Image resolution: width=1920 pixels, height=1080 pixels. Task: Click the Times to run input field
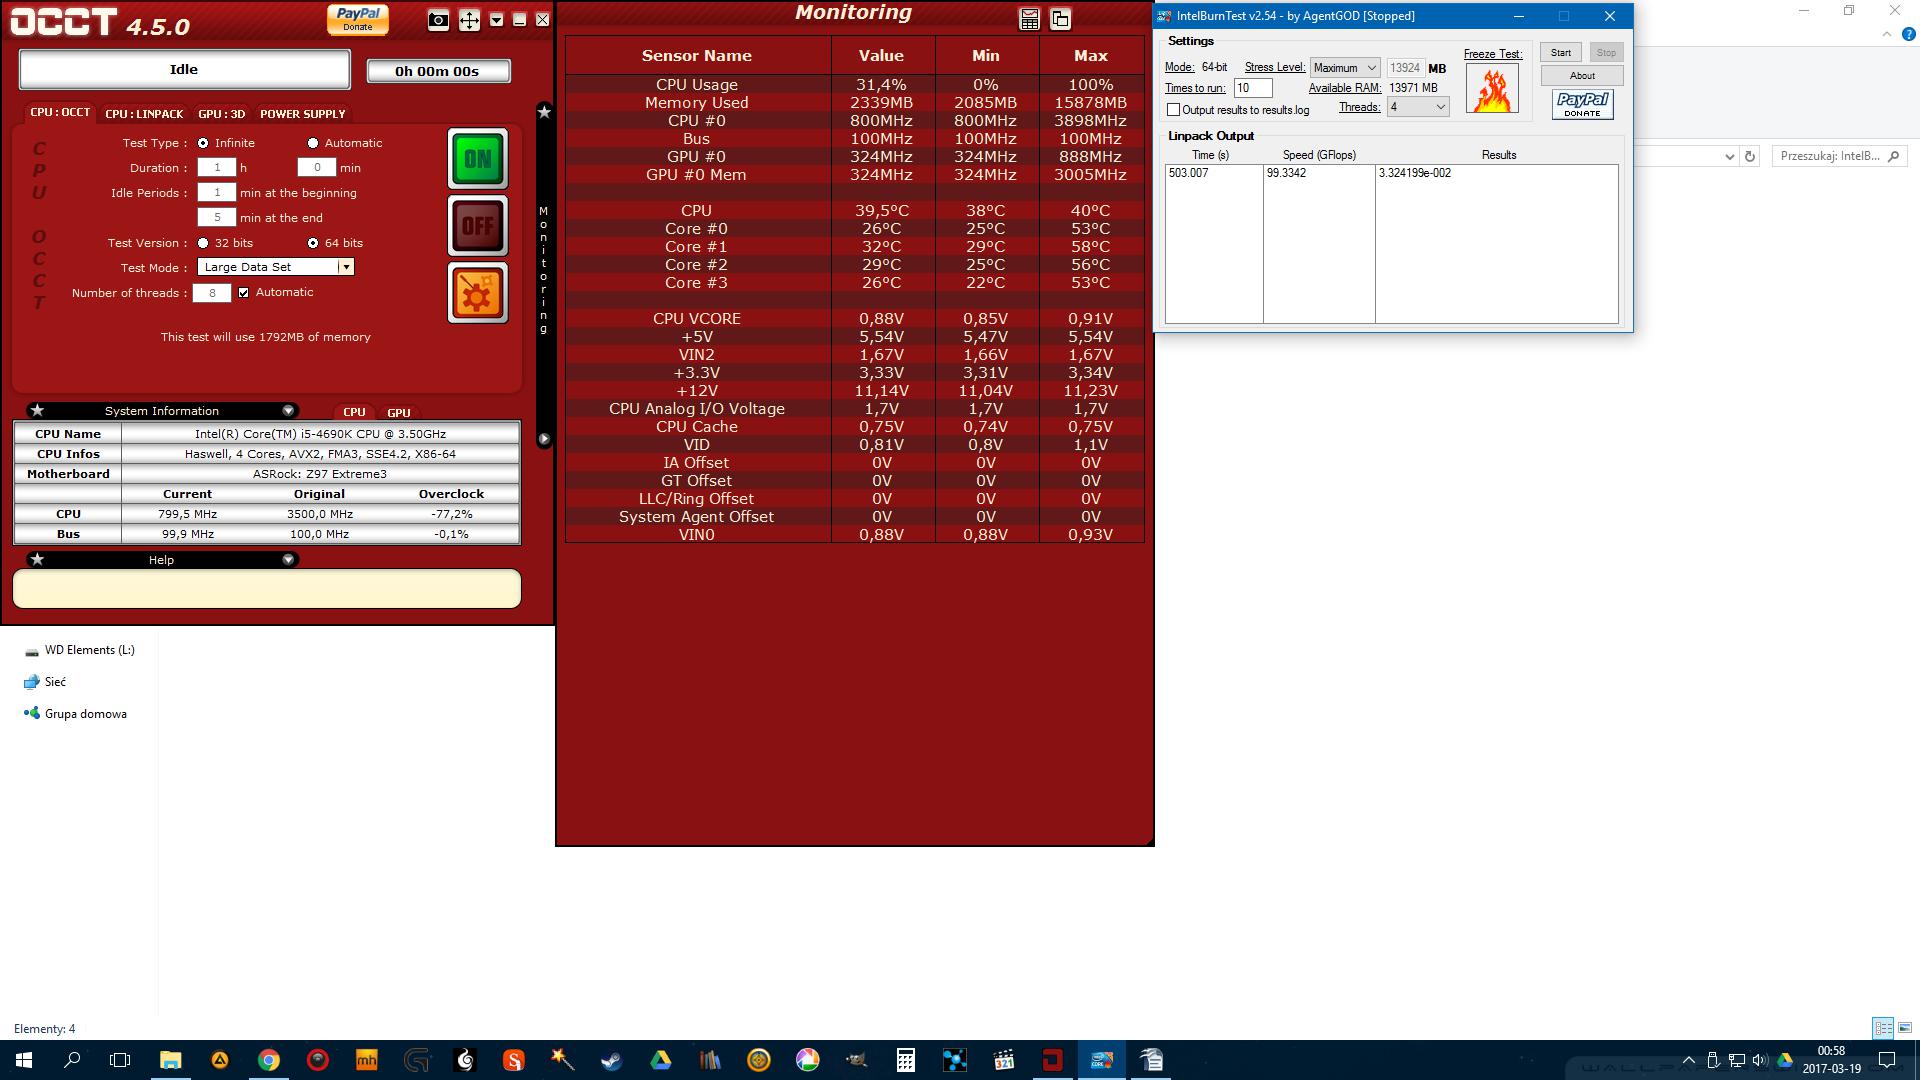pos(1253,88)
